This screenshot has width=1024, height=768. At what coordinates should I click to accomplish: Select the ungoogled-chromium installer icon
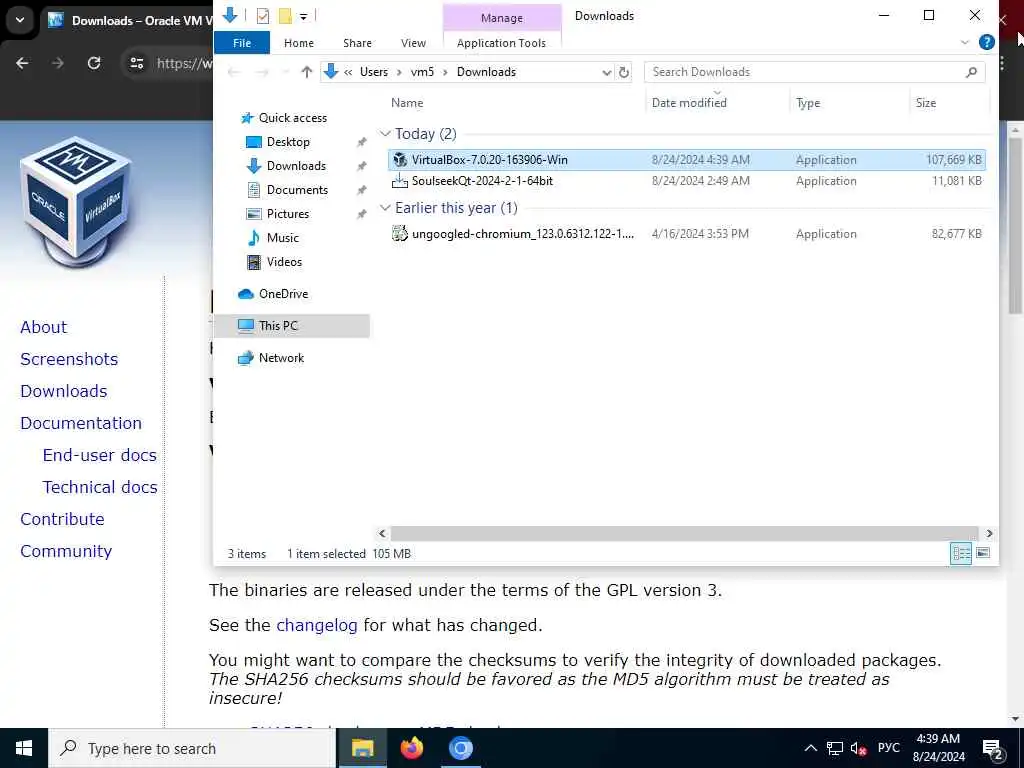(x=400, y=233)
